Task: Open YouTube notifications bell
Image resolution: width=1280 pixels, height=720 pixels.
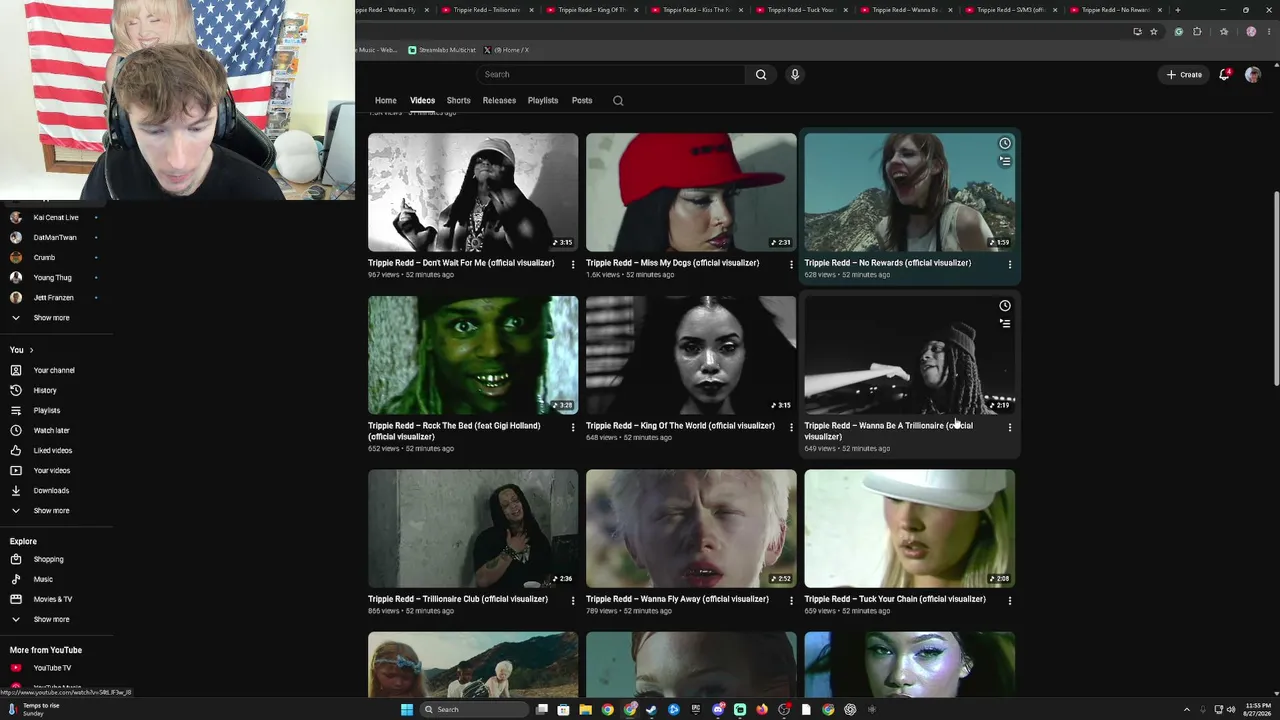Action: tap(1224, 74)
